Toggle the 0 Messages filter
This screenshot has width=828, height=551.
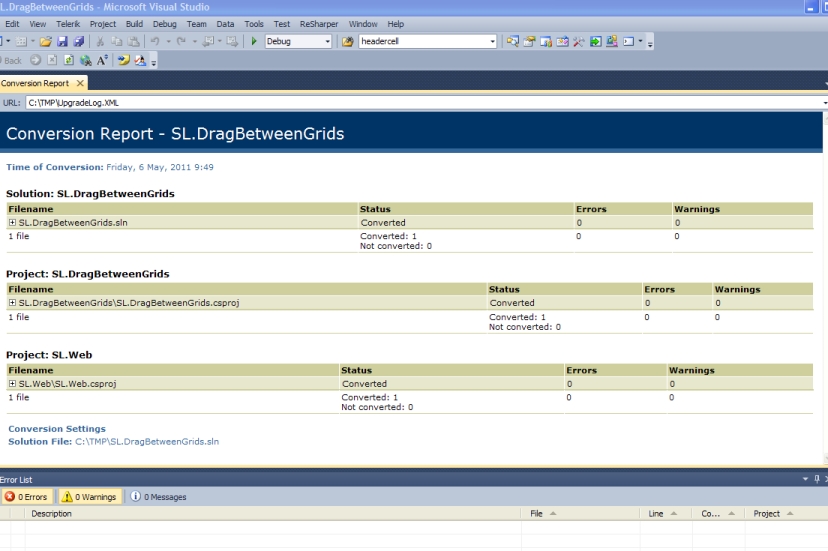[158, 497]
